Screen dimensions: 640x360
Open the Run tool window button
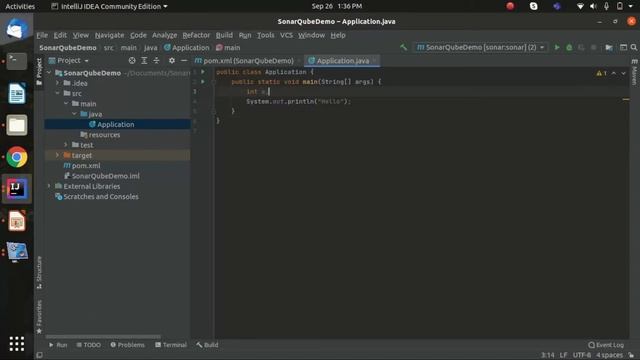coord(58,345)
